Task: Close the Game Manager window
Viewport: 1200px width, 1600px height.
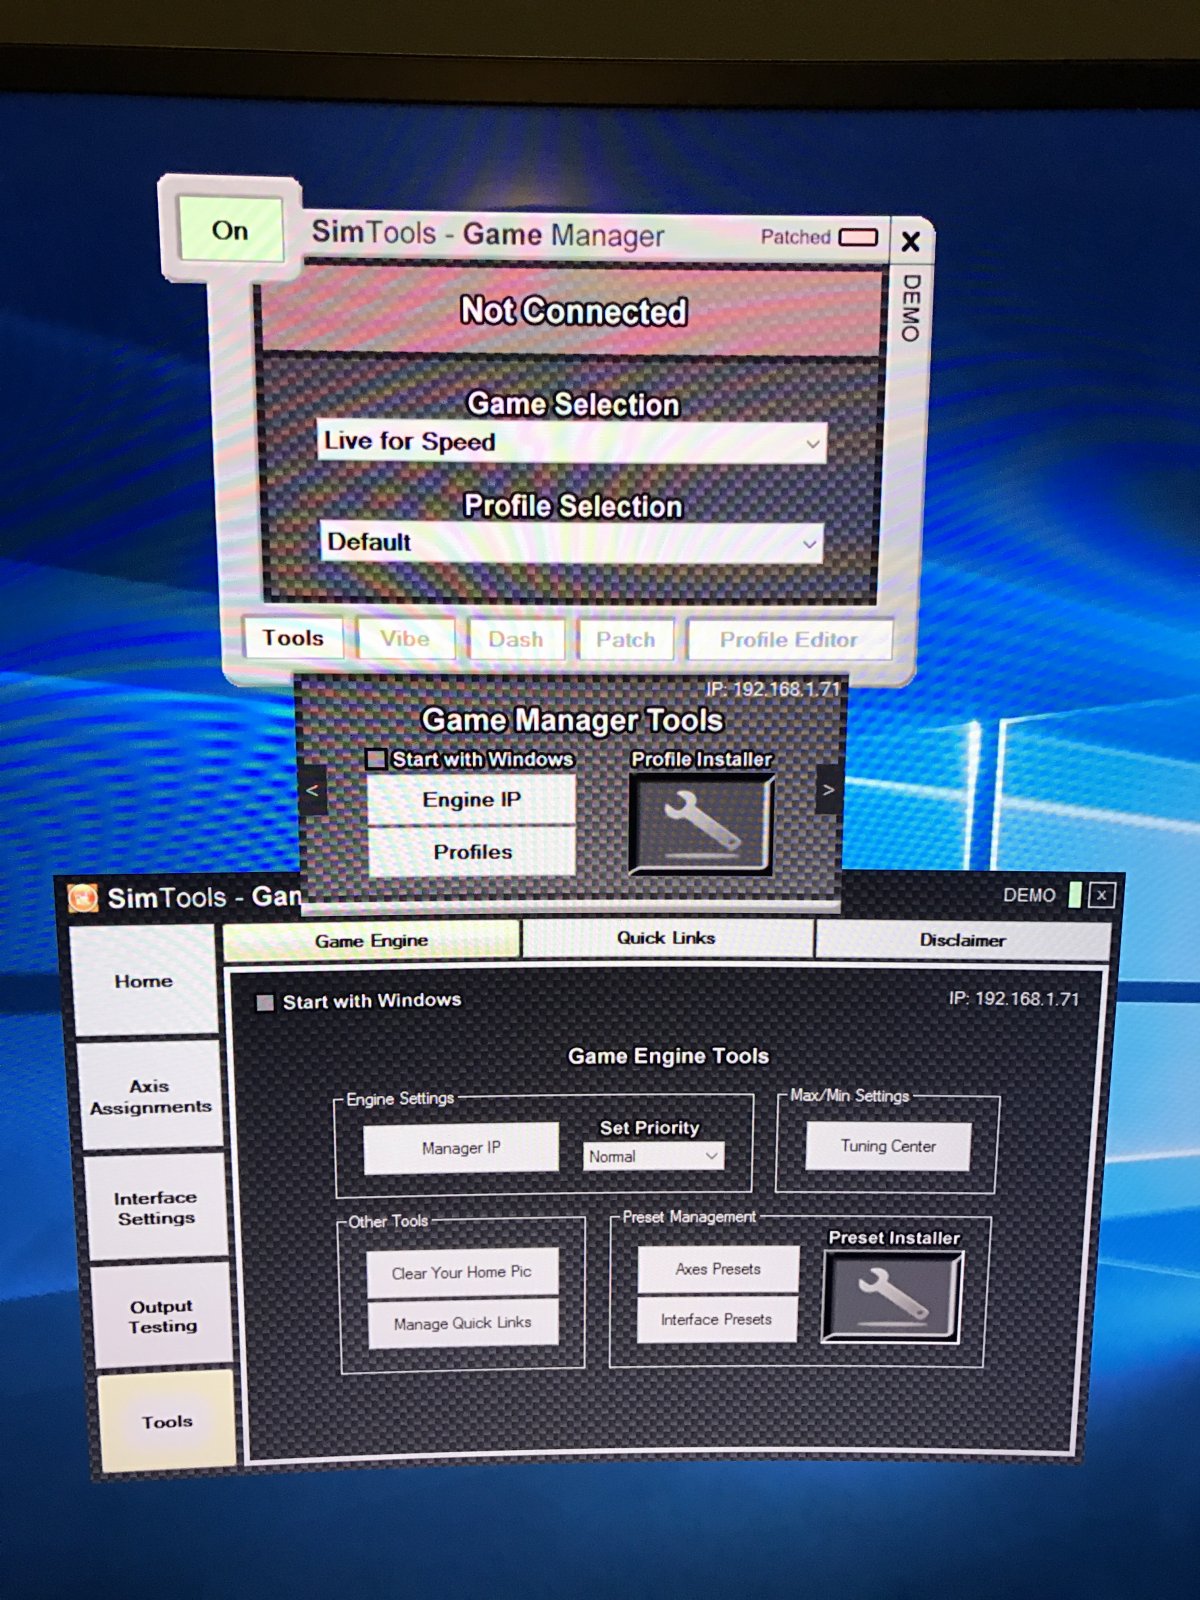Action: [x=910, y=242]
